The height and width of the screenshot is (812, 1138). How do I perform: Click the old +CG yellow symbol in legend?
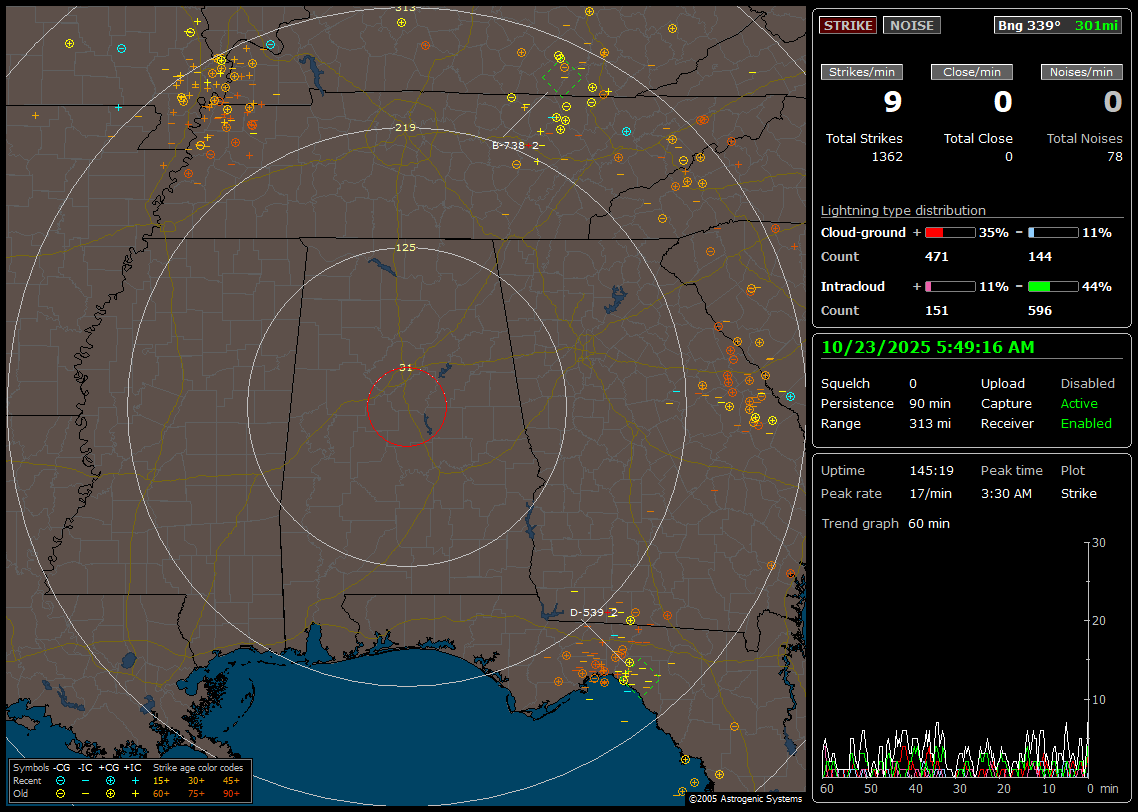click(110, 793)
